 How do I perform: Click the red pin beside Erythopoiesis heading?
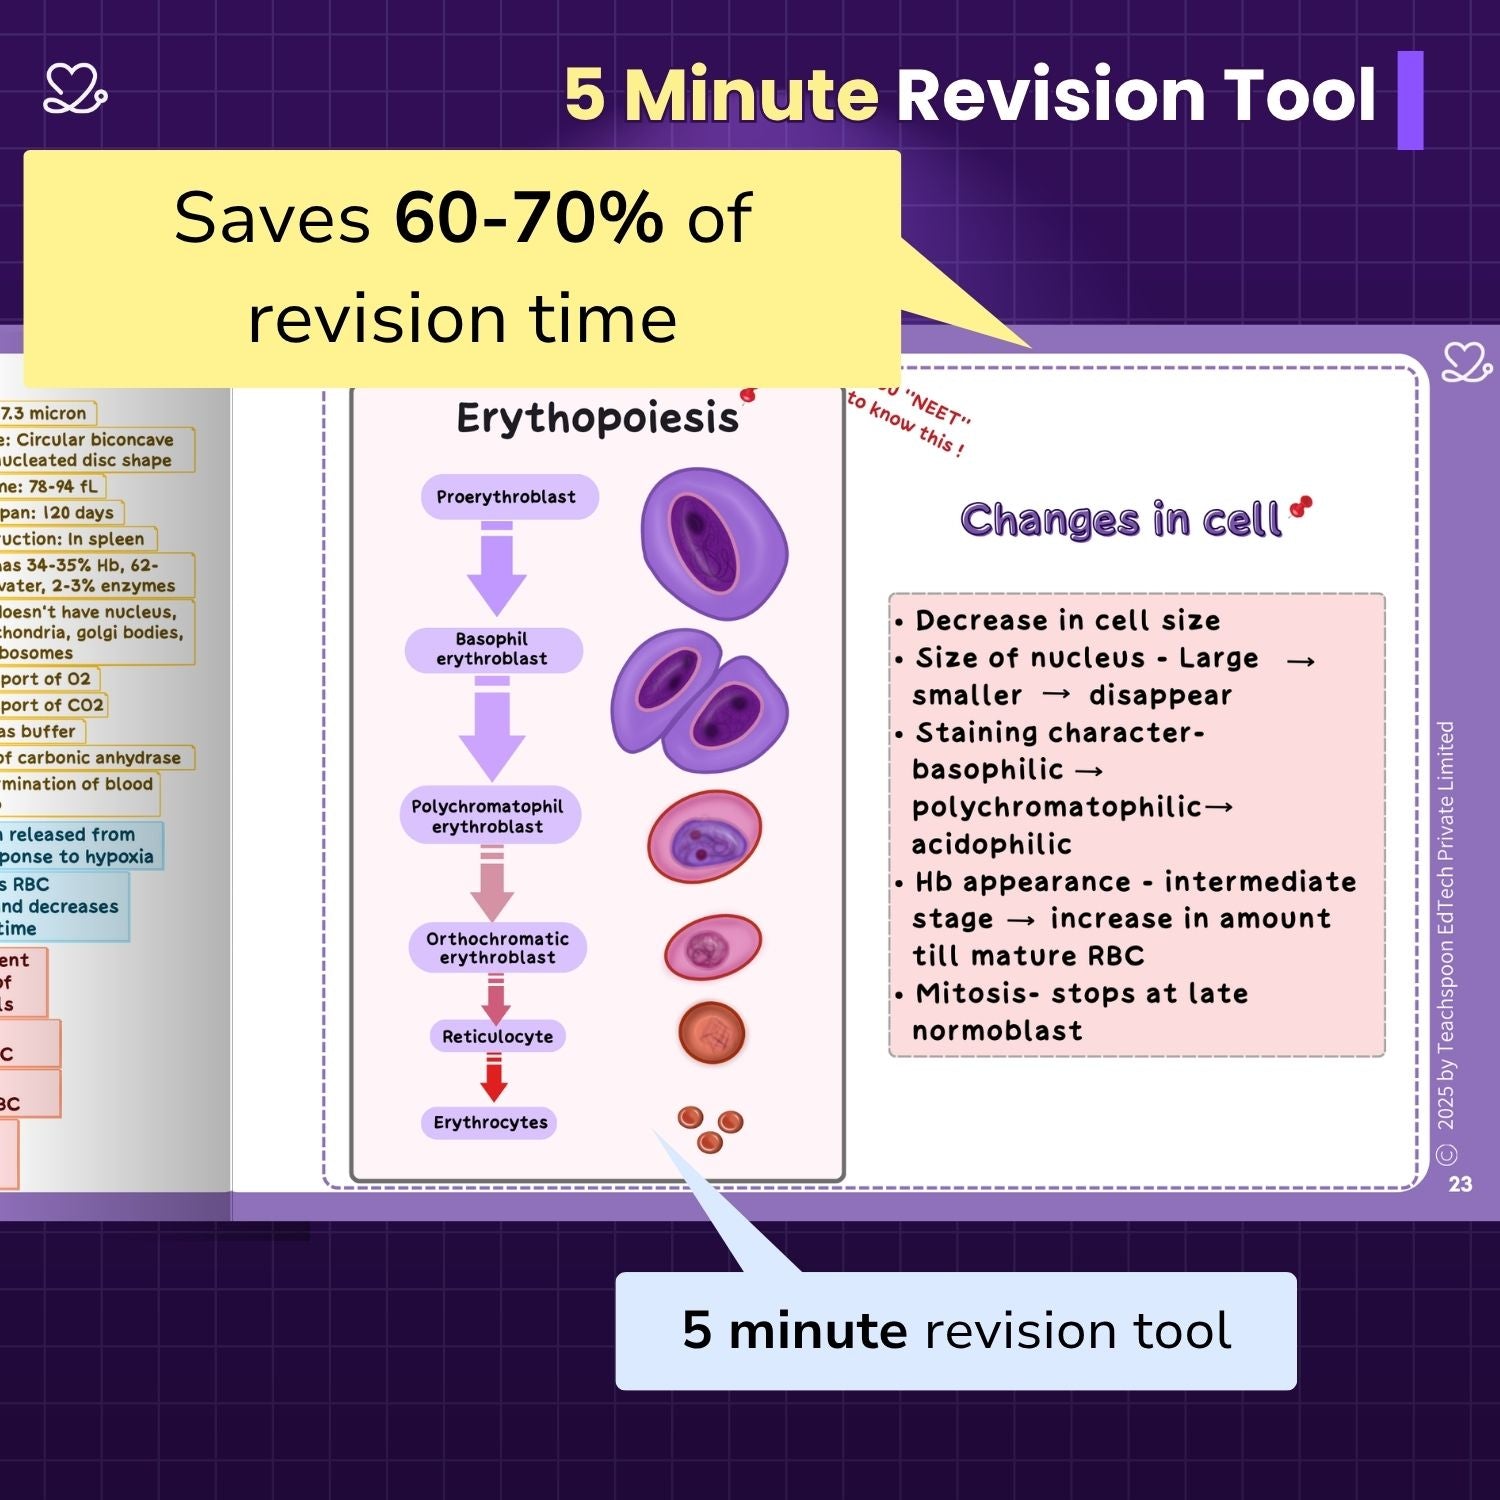click(747, 395)
